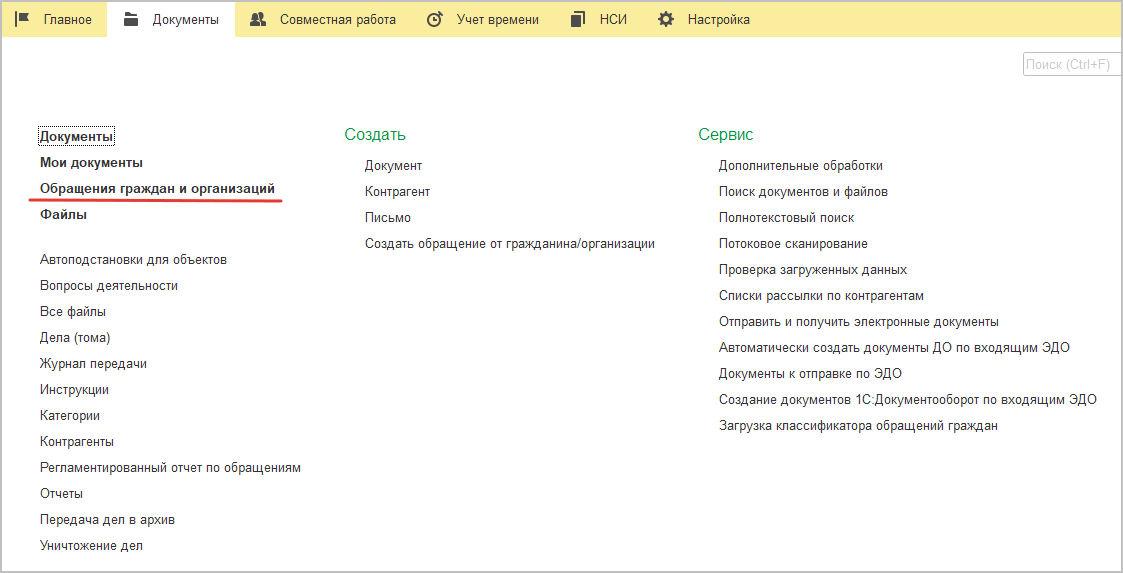Viewport: 1123px width, 573px height.
Task: Switch to the Главное section tab
Action: (67, 19)
